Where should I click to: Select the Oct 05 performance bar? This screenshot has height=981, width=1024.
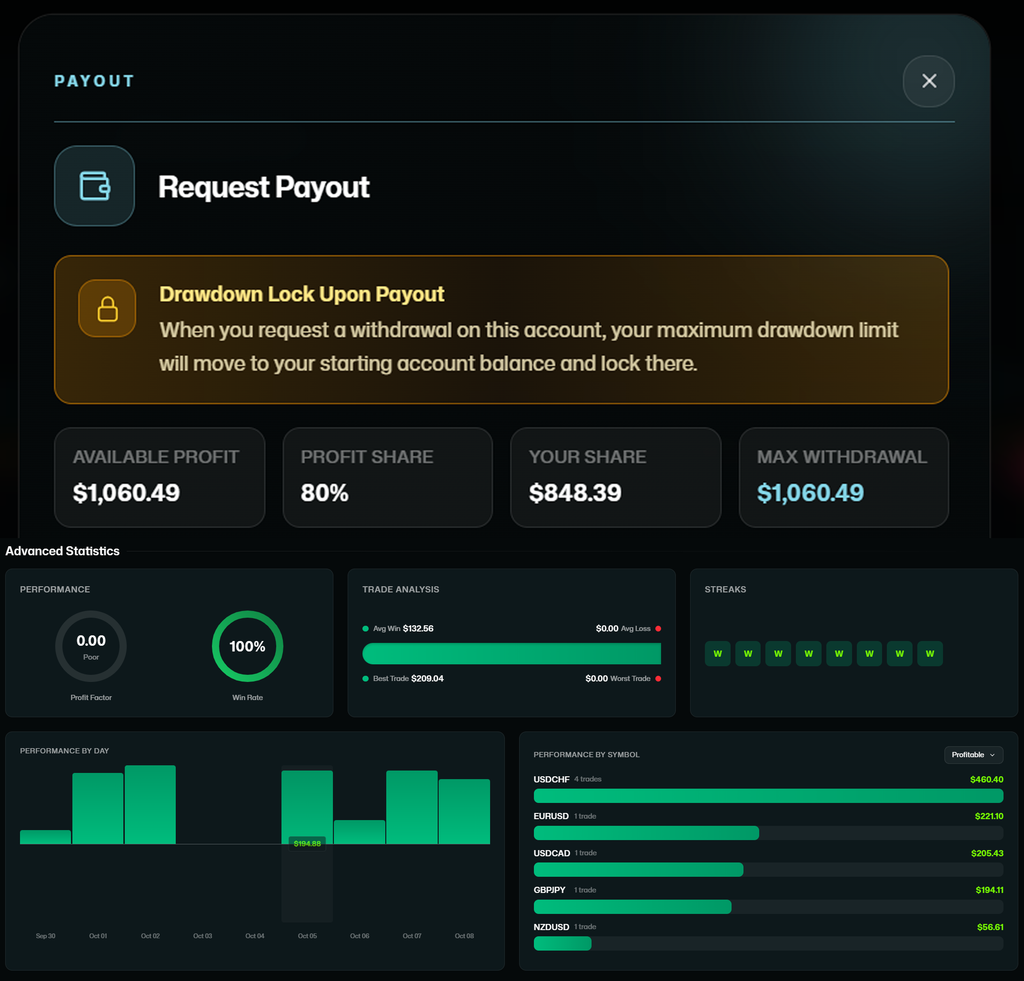tap(307, 807)
